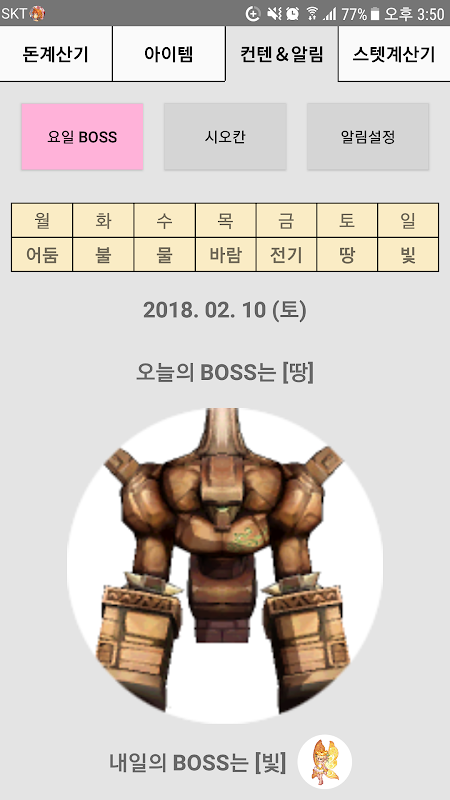Tap the battery icon in status bar
Screen dimensions: 450x800
(375, 14)
